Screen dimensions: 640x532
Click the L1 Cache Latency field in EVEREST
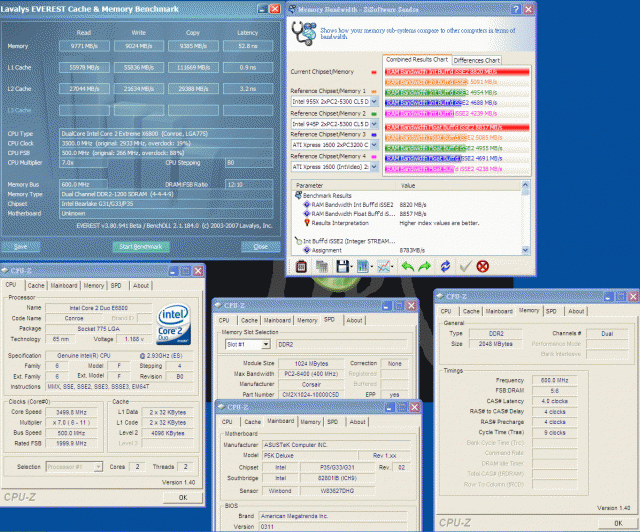[x=248, y=67]
